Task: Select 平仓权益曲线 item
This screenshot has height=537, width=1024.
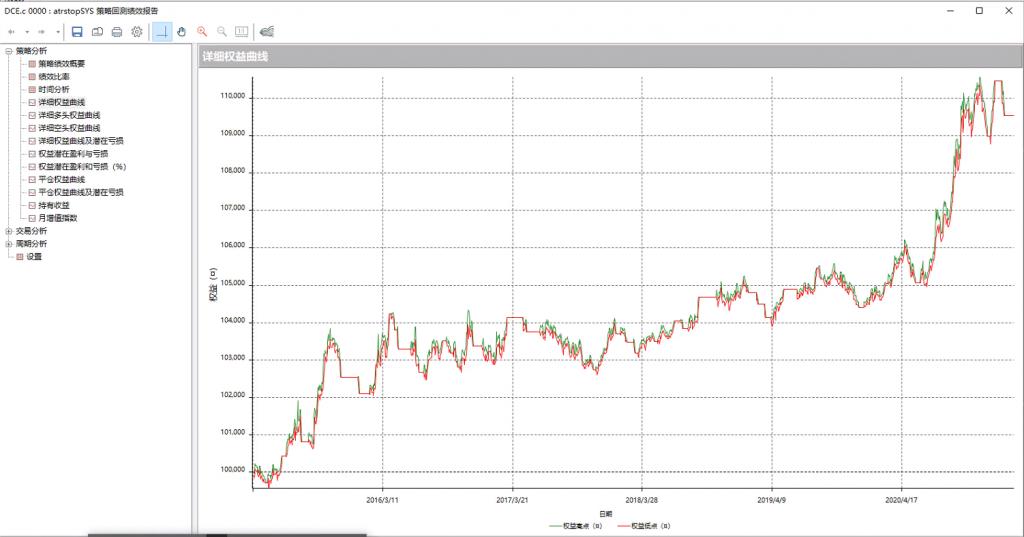Action: [61, 180]
